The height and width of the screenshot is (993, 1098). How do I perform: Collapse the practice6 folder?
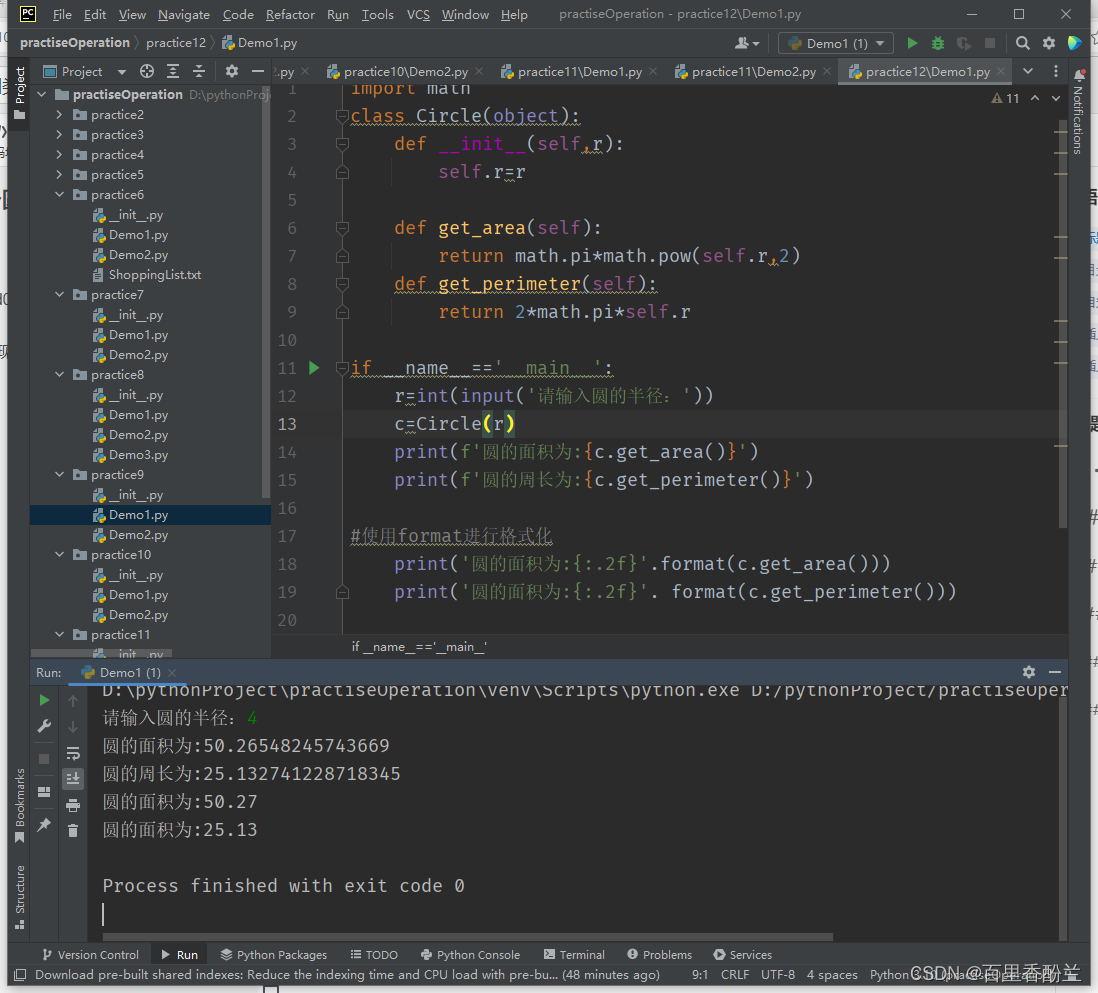pyautogui.click(x=59, y=195)
